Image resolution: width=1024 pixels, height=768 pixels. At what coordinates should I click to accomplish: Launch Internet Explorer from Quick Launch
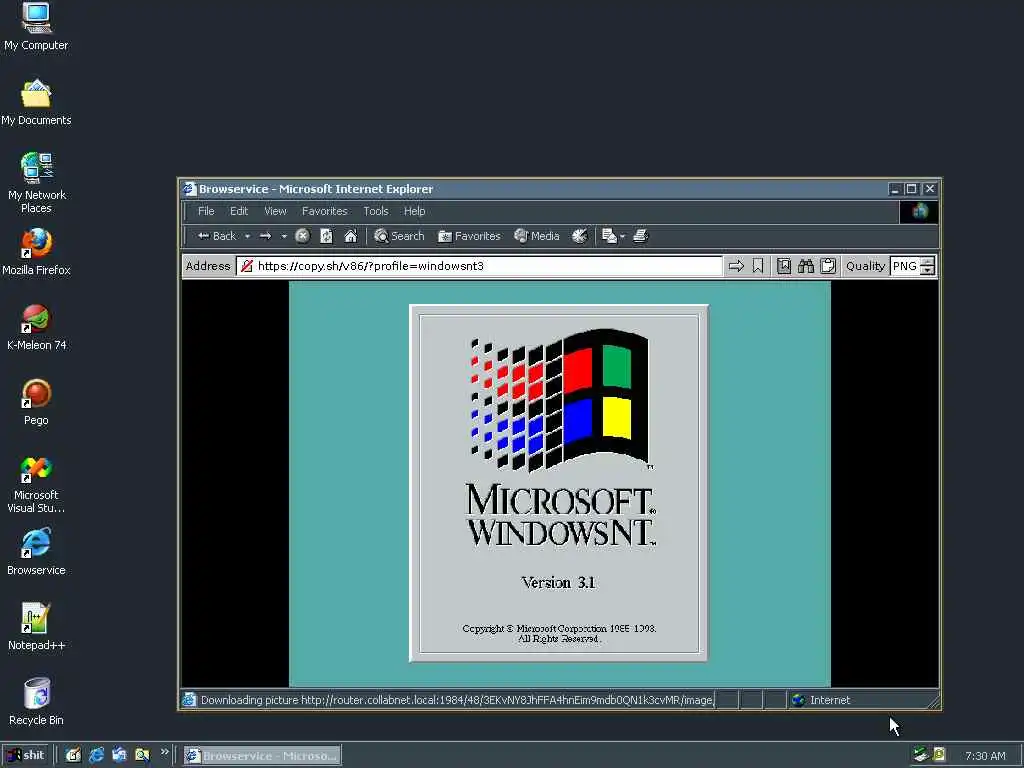pyautogui.click(x=96, y=756)
